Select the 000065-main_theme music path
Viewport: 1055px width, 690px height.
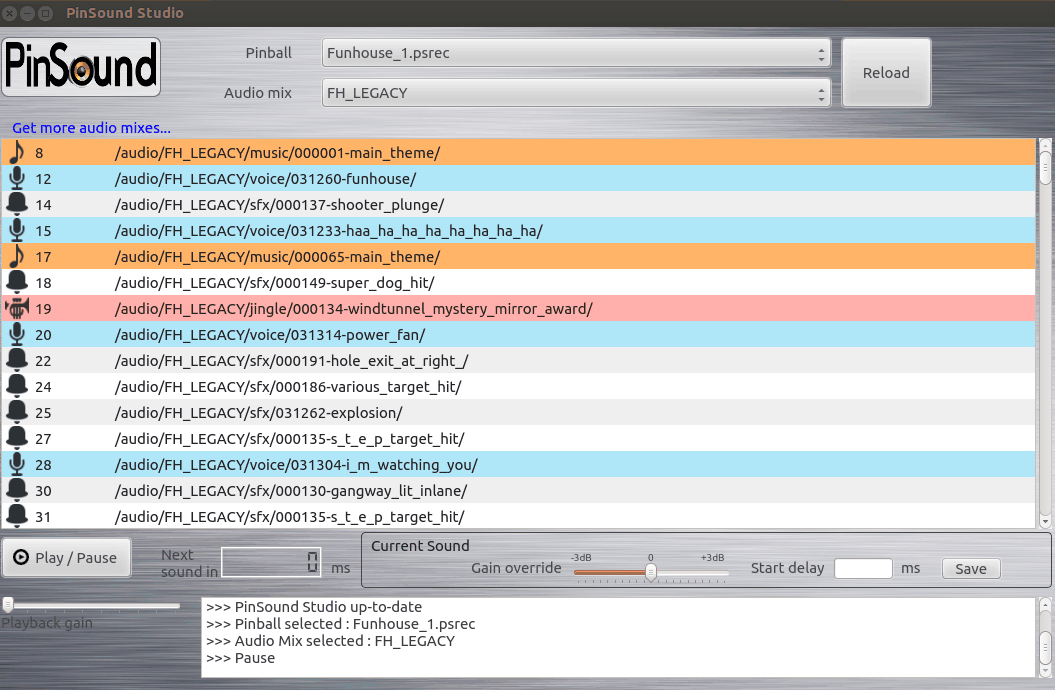(x=277, y=257)
